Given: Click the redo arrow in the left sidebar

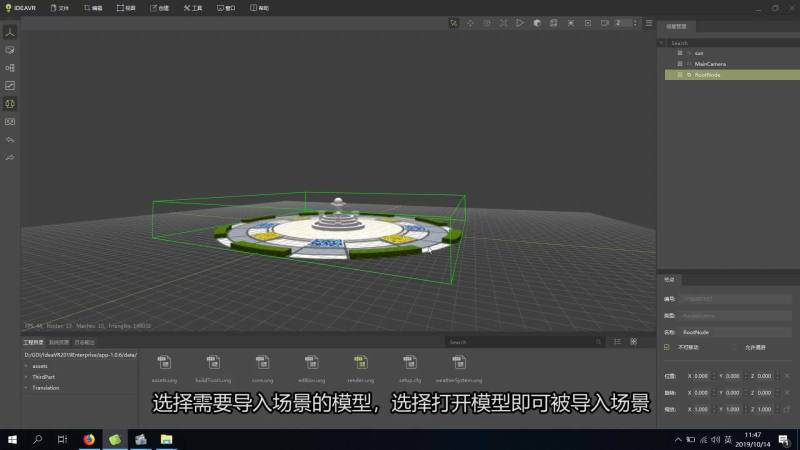Looking at the screenshot, I should pyautogui.click(x=10, y=158).
